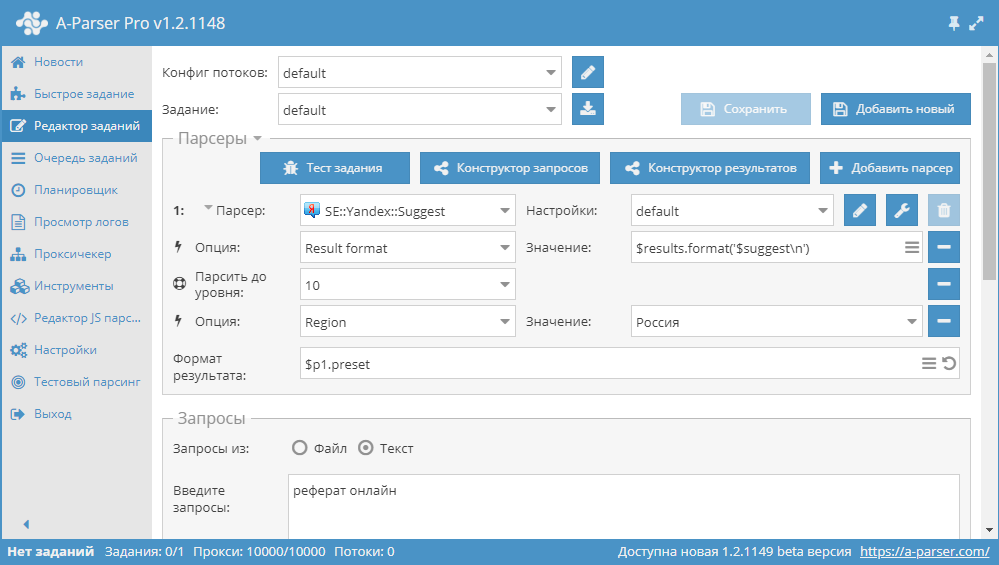Click Потоки: 0 in status bar
This screenshot has width=999, height=565.
364,551
